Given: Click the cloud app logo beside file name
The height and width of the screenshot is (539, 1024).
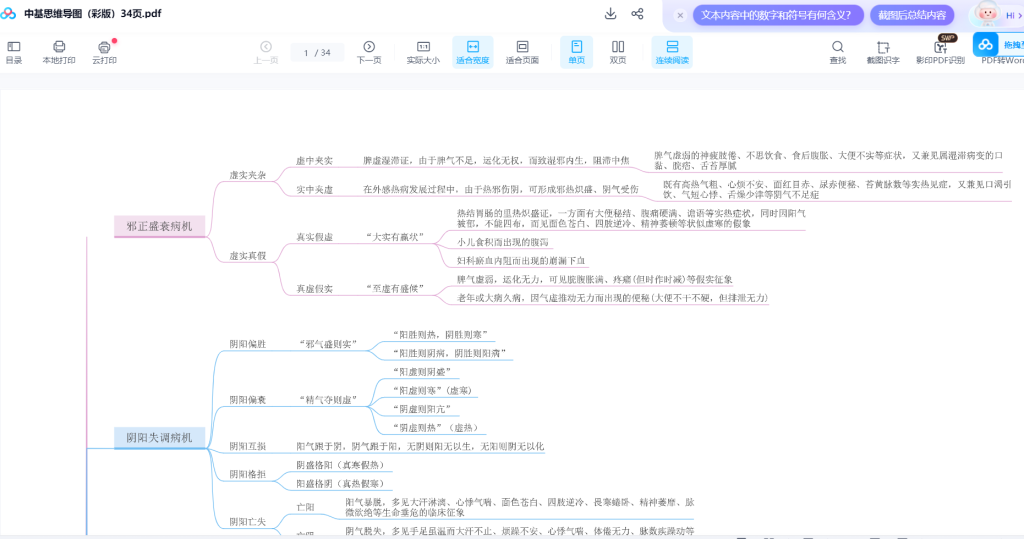Looking at the screenshot, I should 8,14.
